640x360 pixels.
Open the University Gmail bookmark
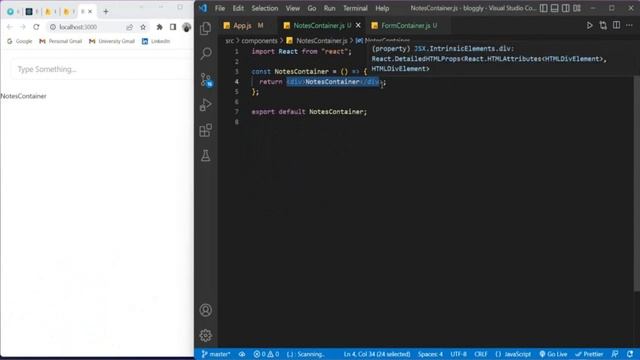112,41
